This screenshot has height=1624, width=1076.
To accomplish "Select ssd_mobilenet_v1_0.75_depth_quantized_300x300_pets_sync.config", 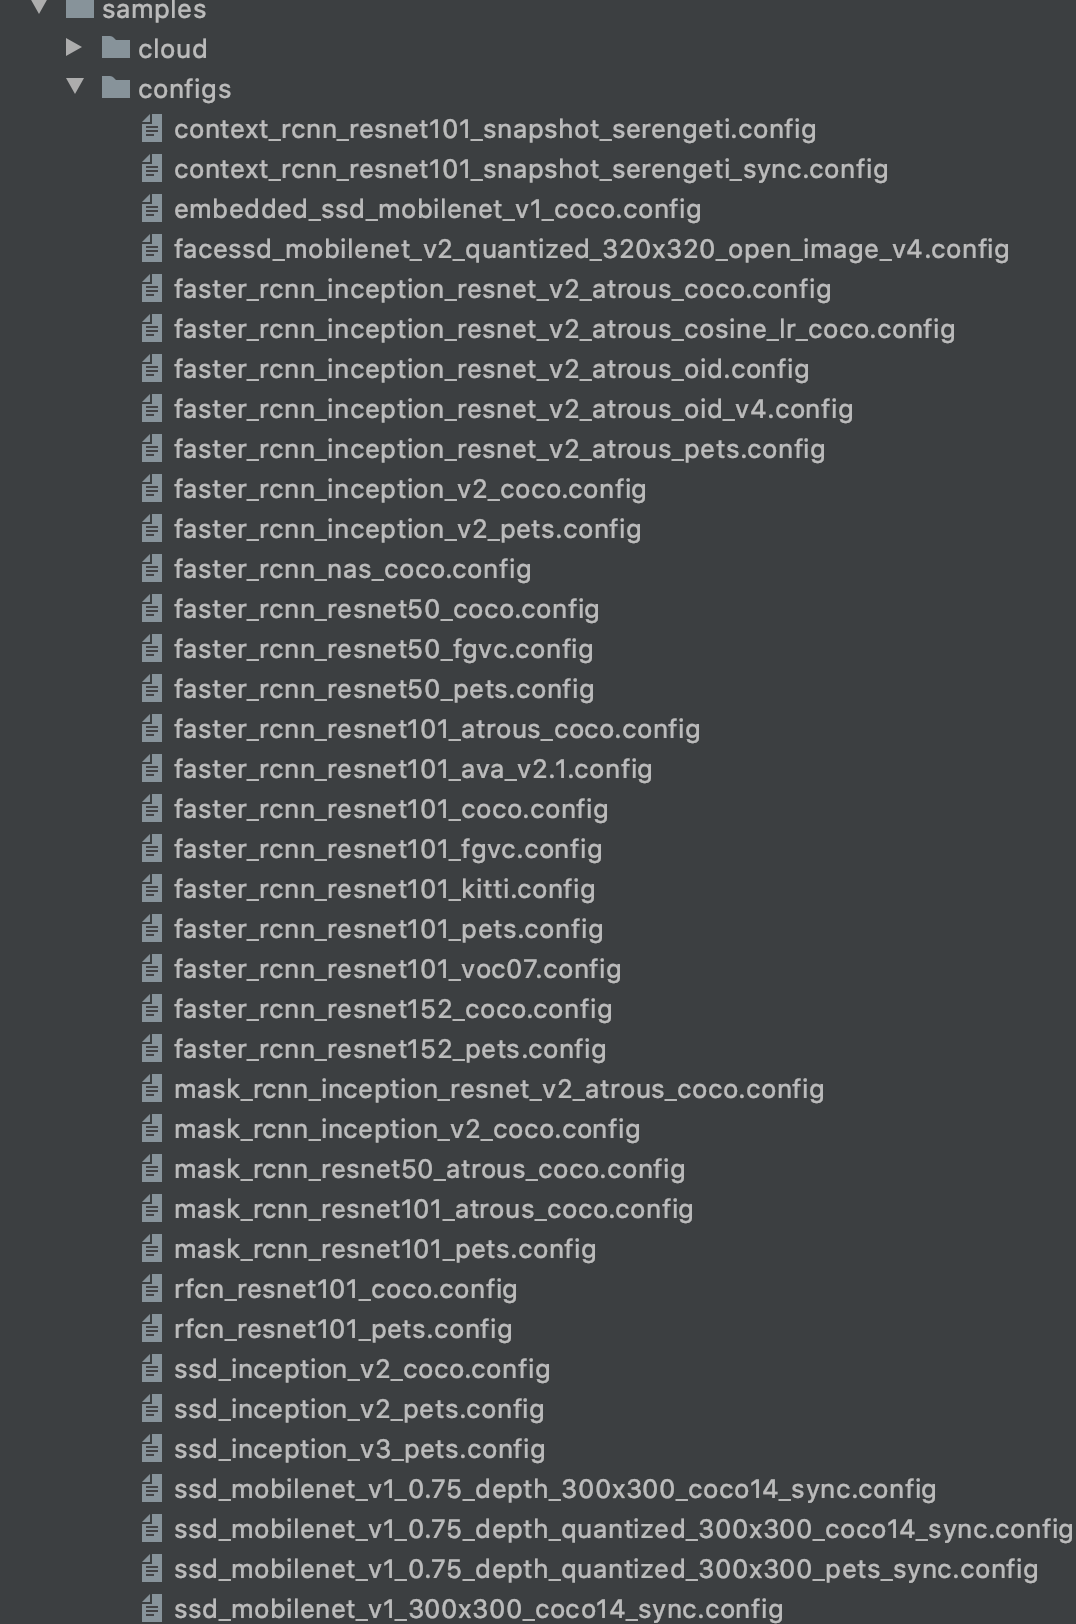I will click(606, 1569).
